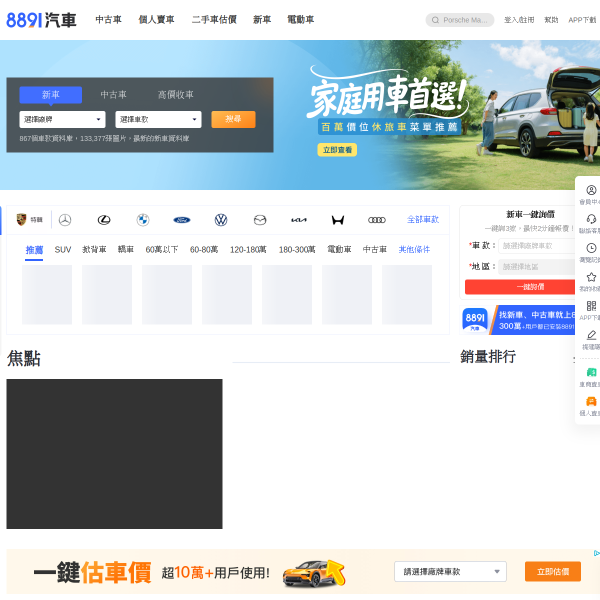
Task: Click the customer service headset icon
Action: point(591,219)
